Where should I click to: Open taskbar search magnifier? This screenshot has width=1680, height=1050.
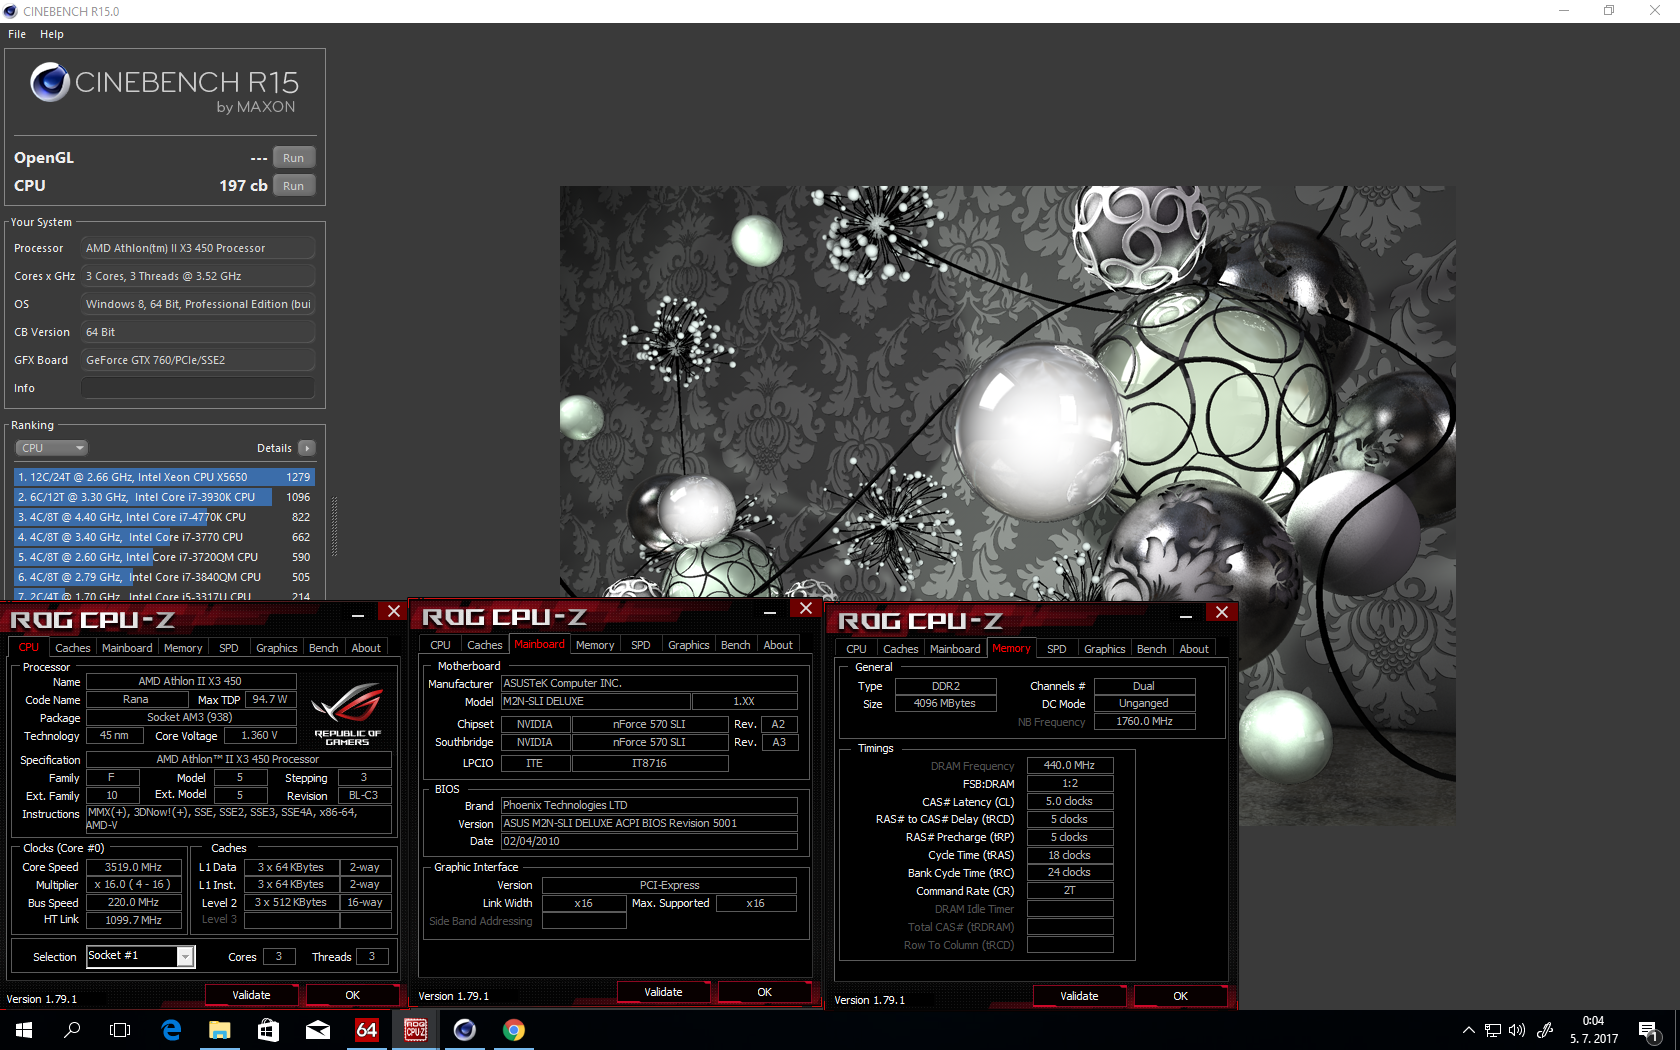[x=72, y=1030]
